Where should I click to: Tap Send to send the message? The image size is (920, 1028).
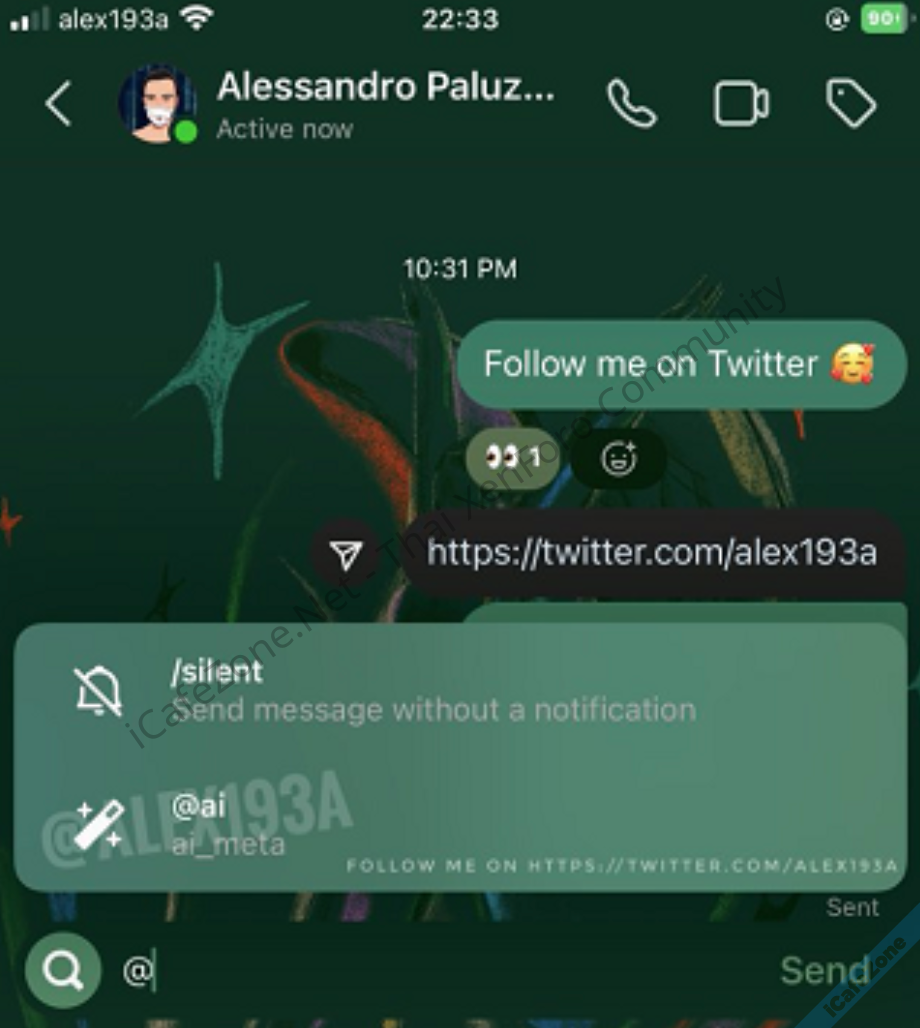tap(825, 970)
